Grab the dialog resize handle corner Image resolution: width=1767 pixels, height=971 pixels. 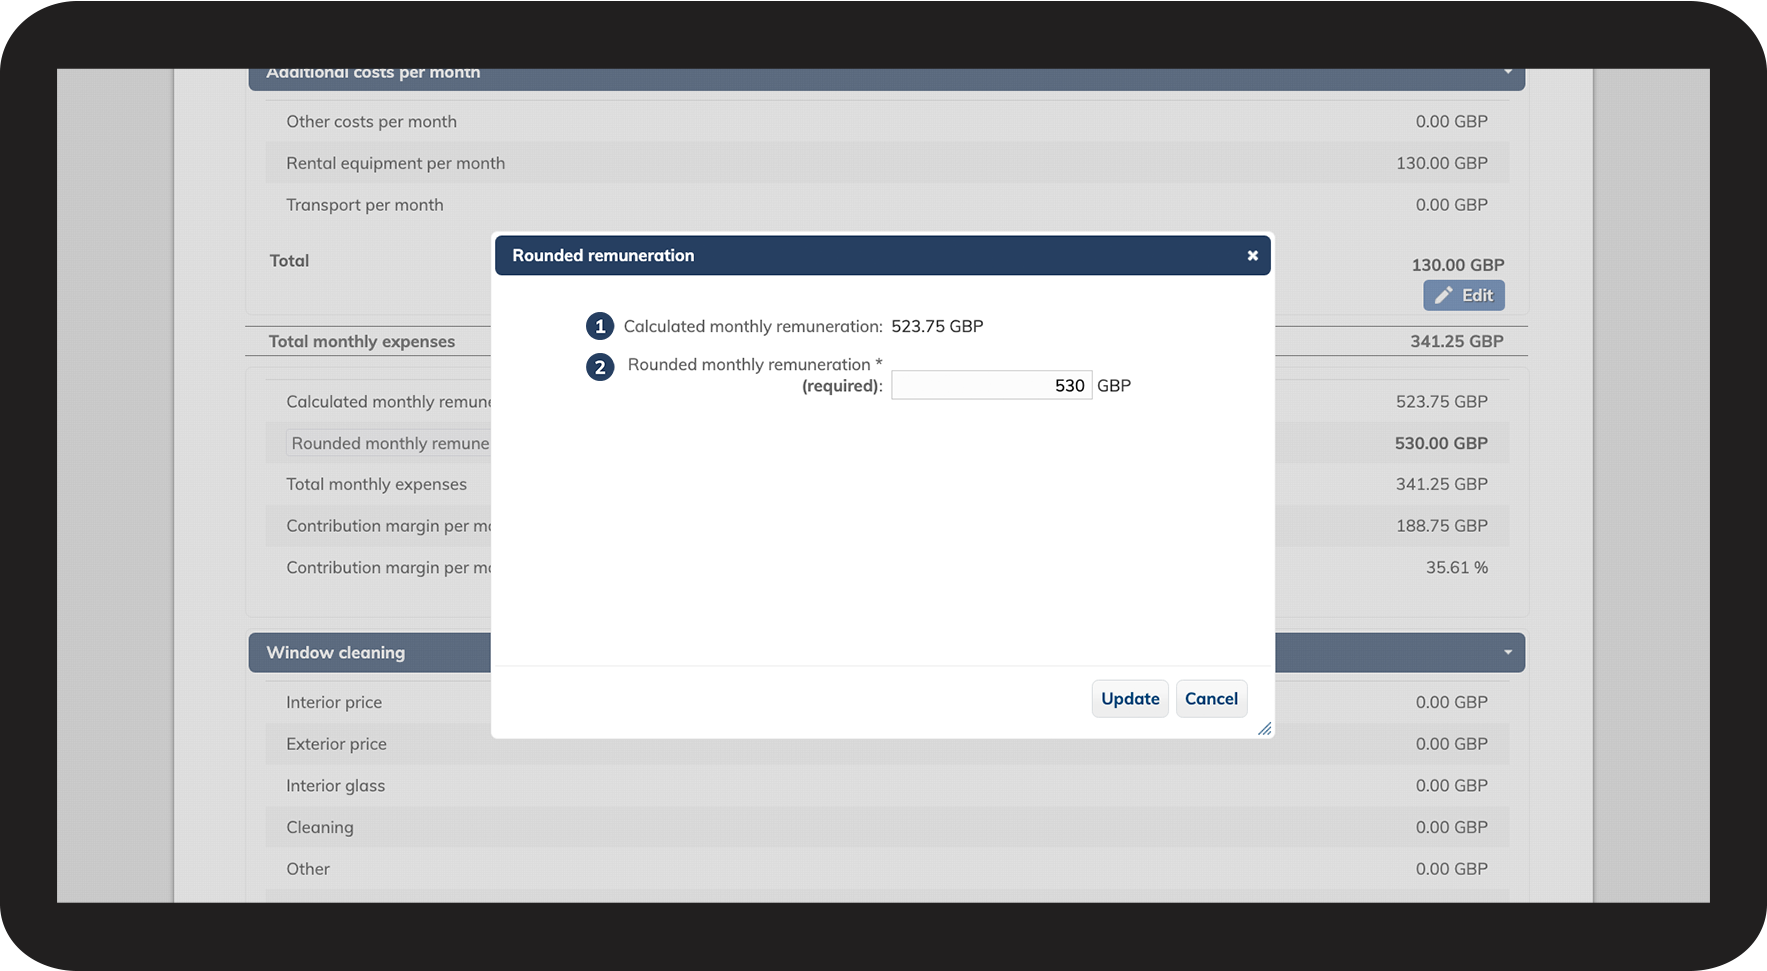(1264, 729)
